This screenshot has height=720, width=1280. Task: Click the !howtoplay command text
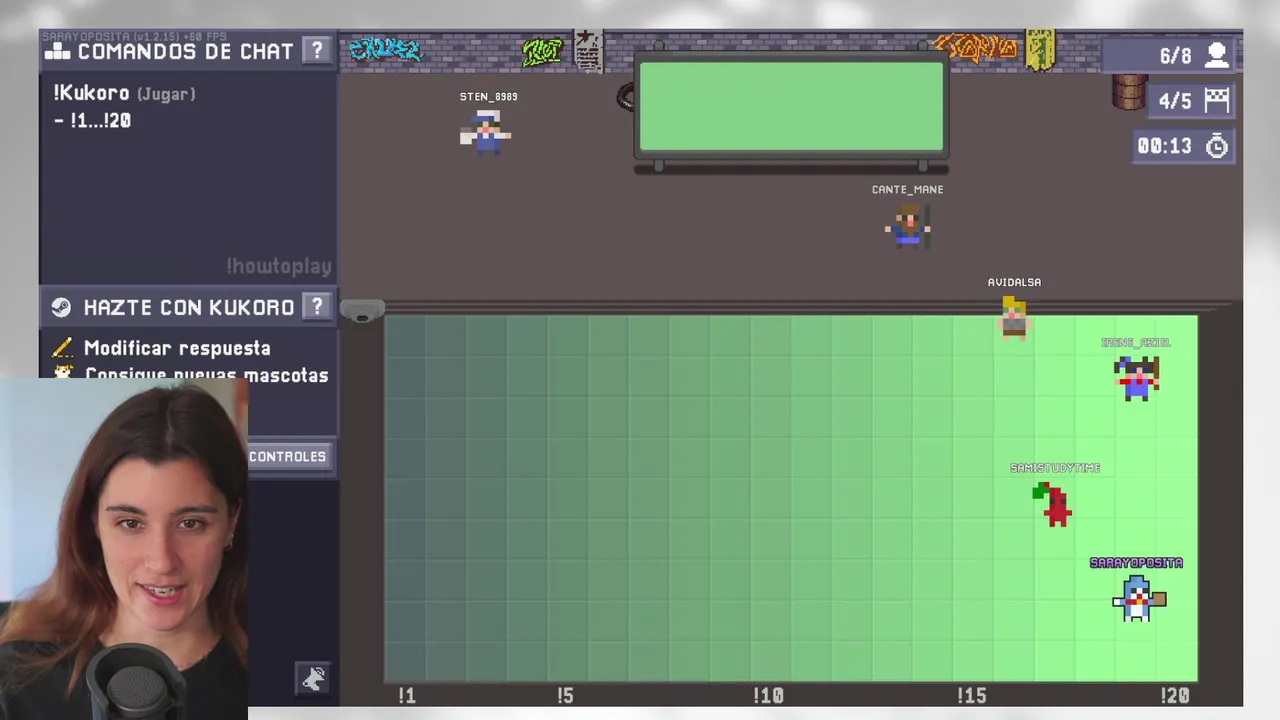pyautogui.click(x=278, y=266)
